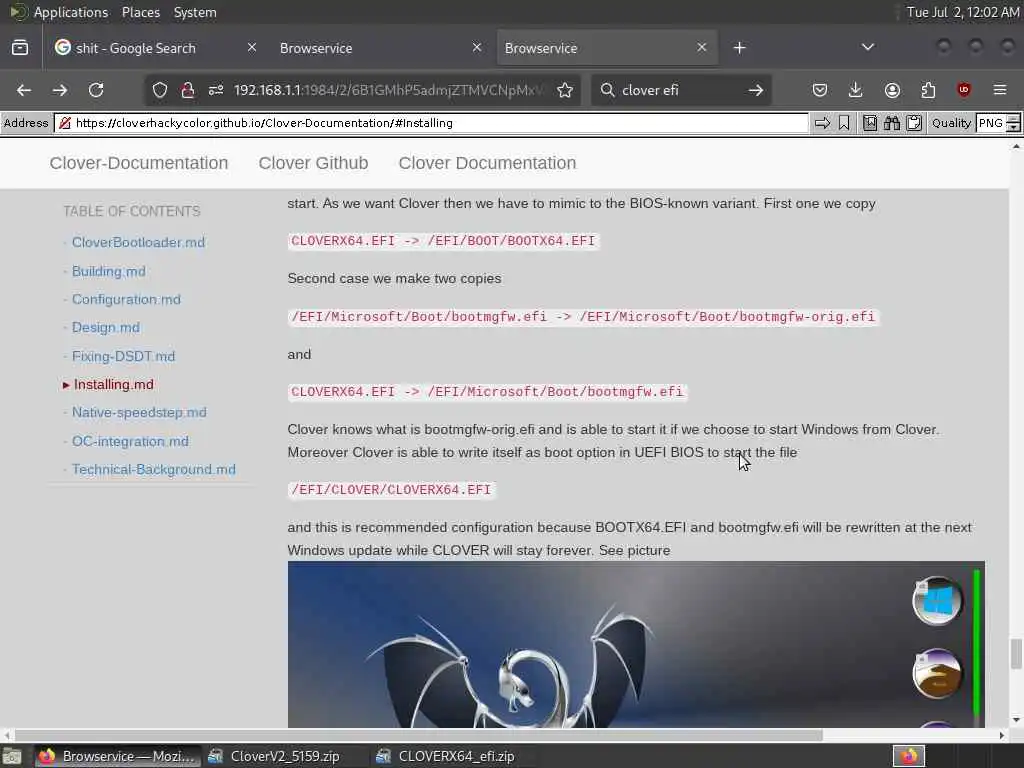The height and width of the screenshot is (768, 1024).
Task: Open Building.md in contents
Action: 108,271
